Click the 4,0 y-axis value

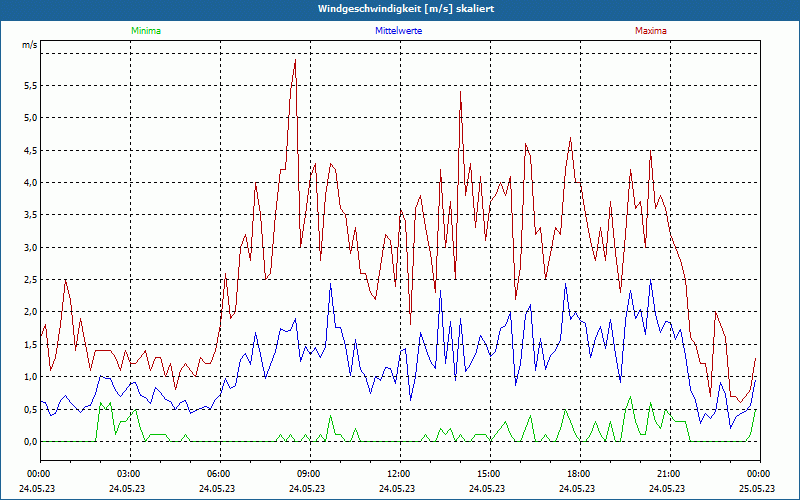pyautogui.click(x=31, y=183)
